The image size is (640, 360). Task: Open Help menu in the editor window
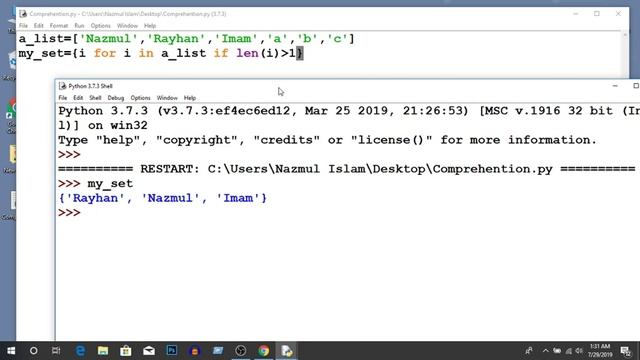[x=150, y=26]
